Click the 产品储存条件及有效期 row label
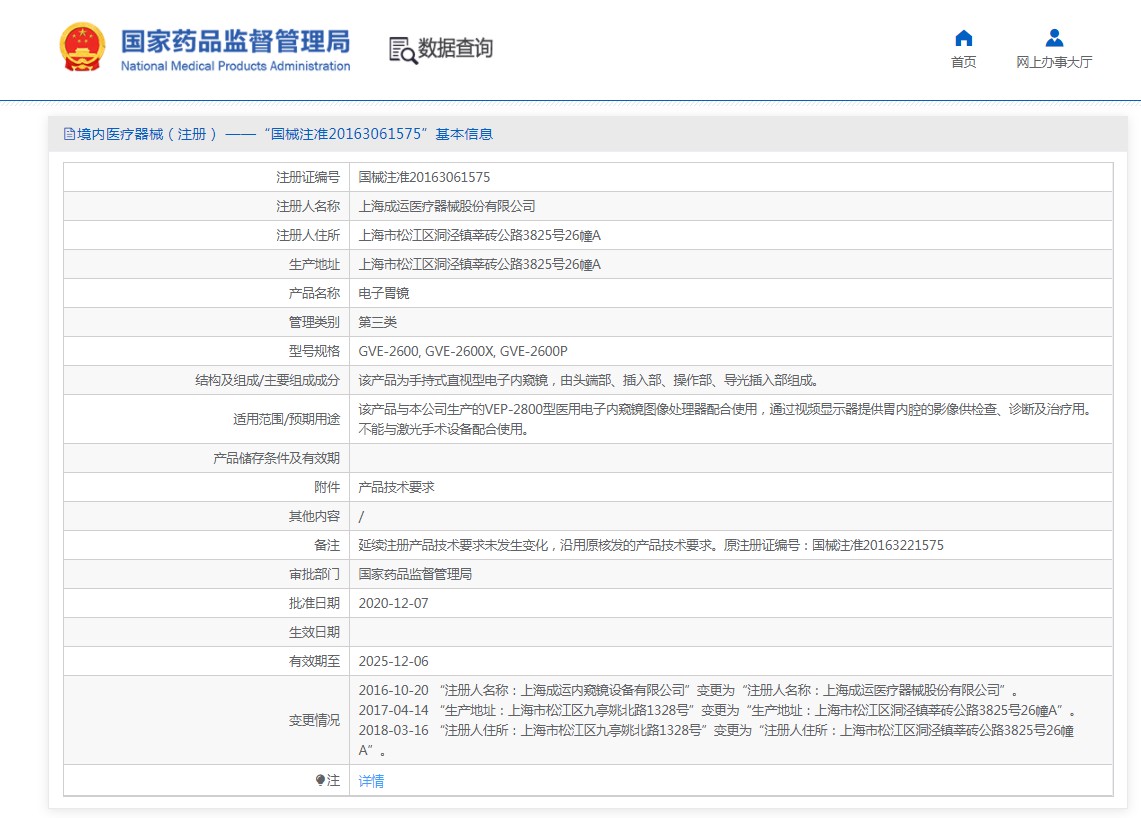This screenshot has width=1141, height=818. coord(277,458)
